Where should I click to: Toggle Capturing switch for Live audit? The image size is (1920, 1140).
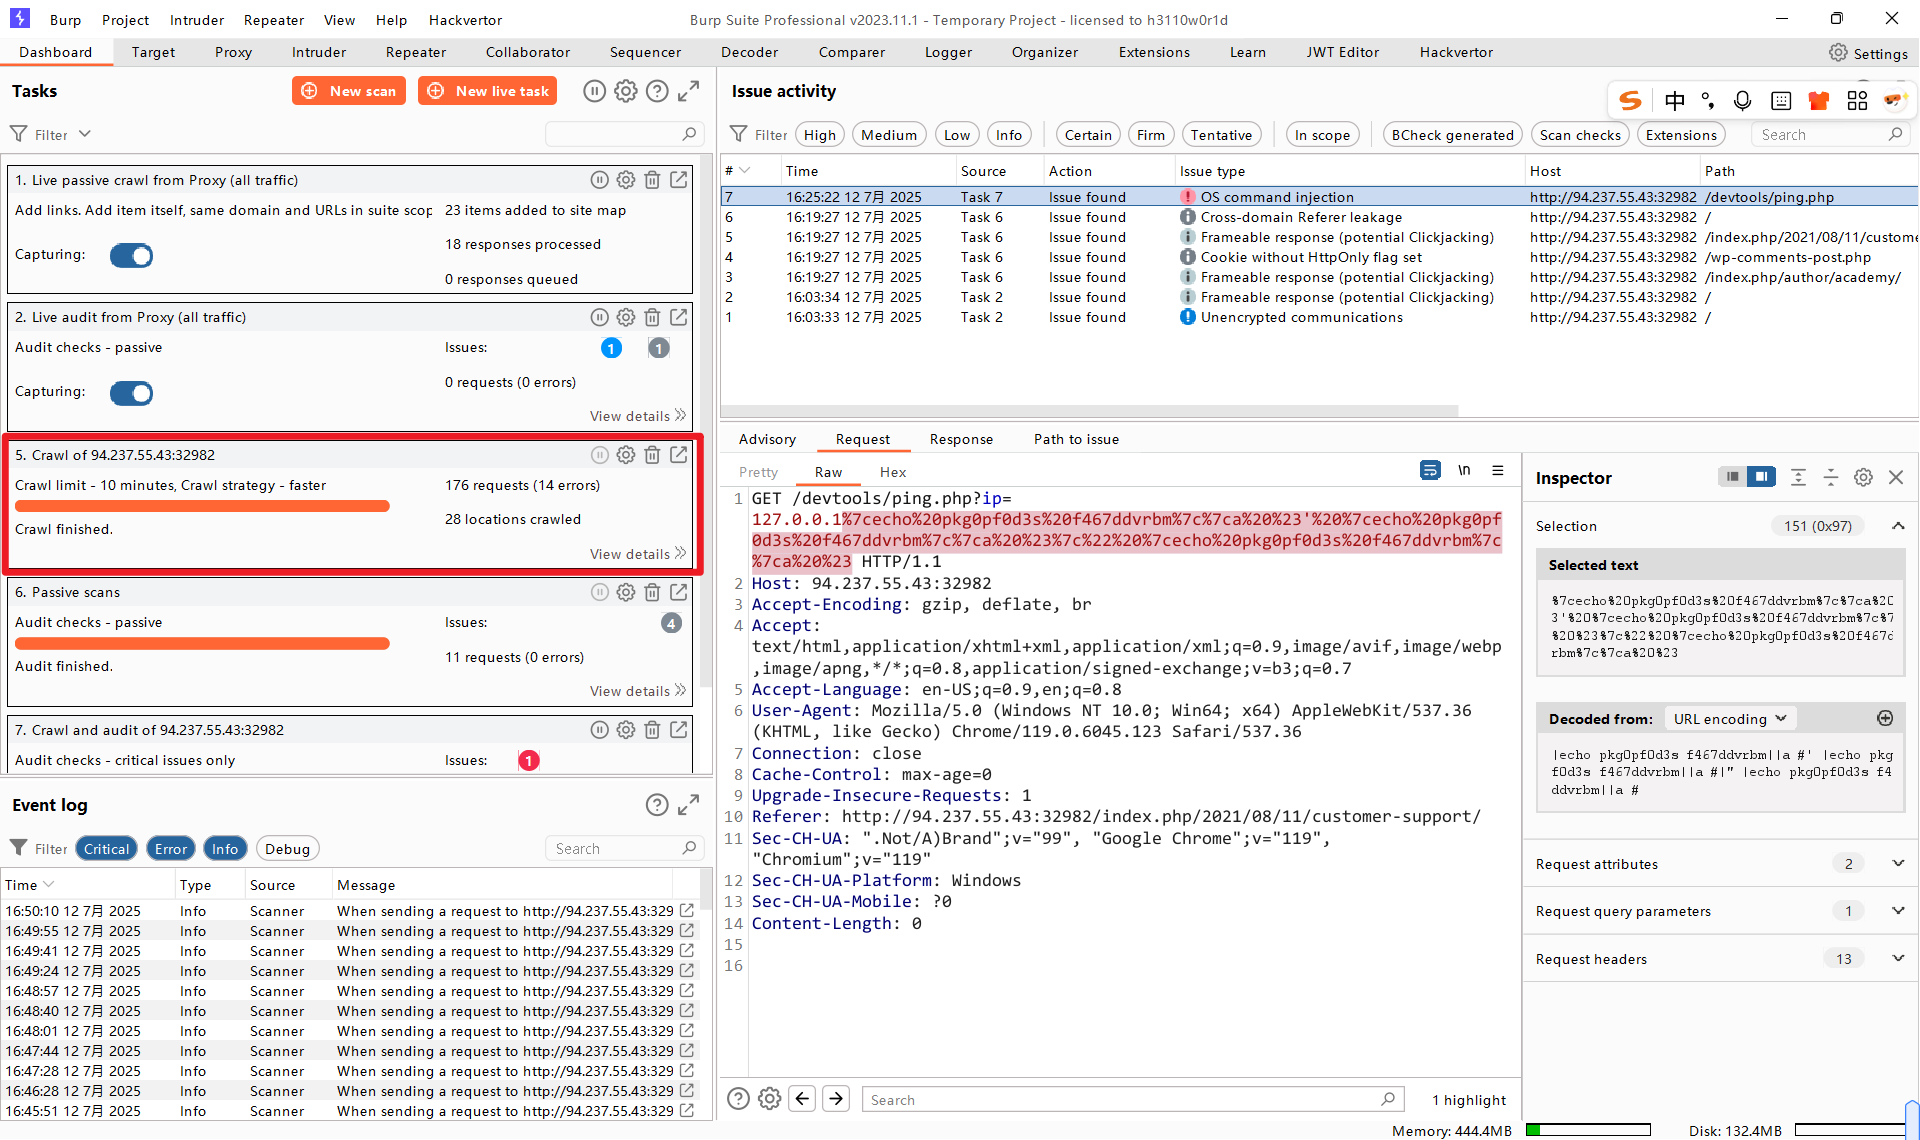click(131, 393)
